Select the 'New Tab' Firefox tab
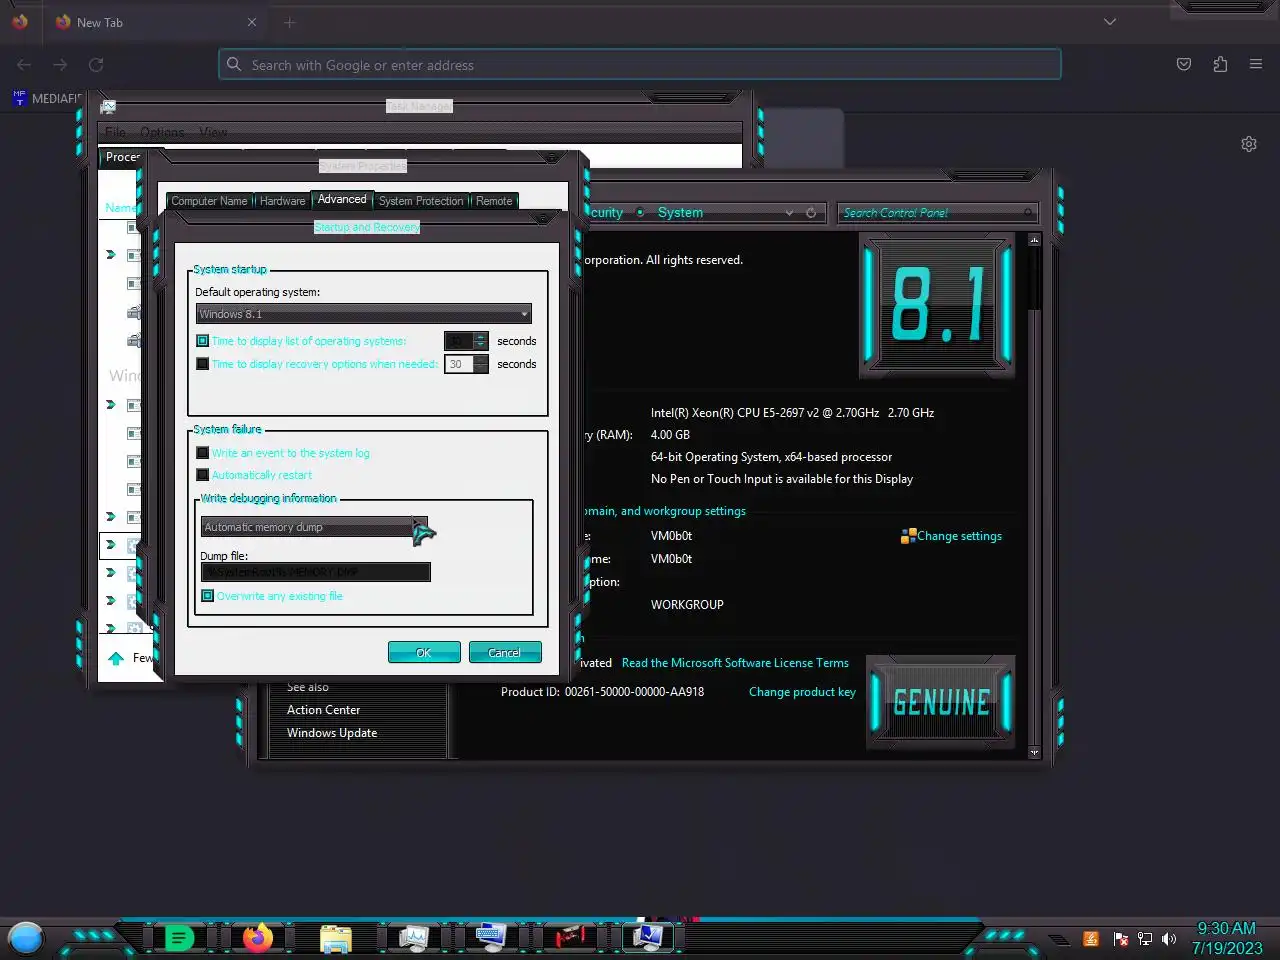 155,22
